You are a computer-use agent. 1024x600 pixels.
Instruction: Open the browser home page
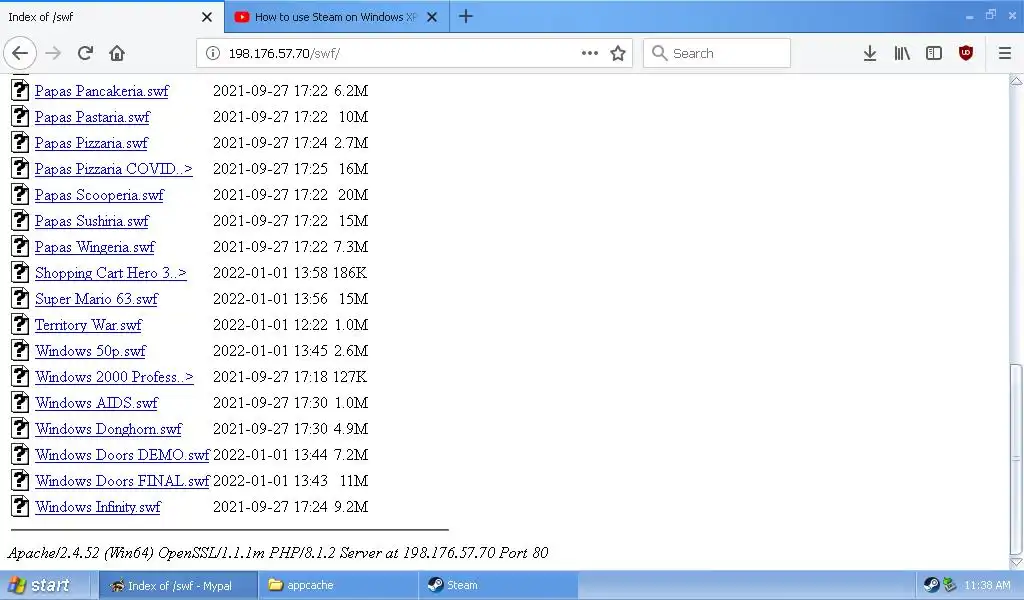tap(117, 53)
